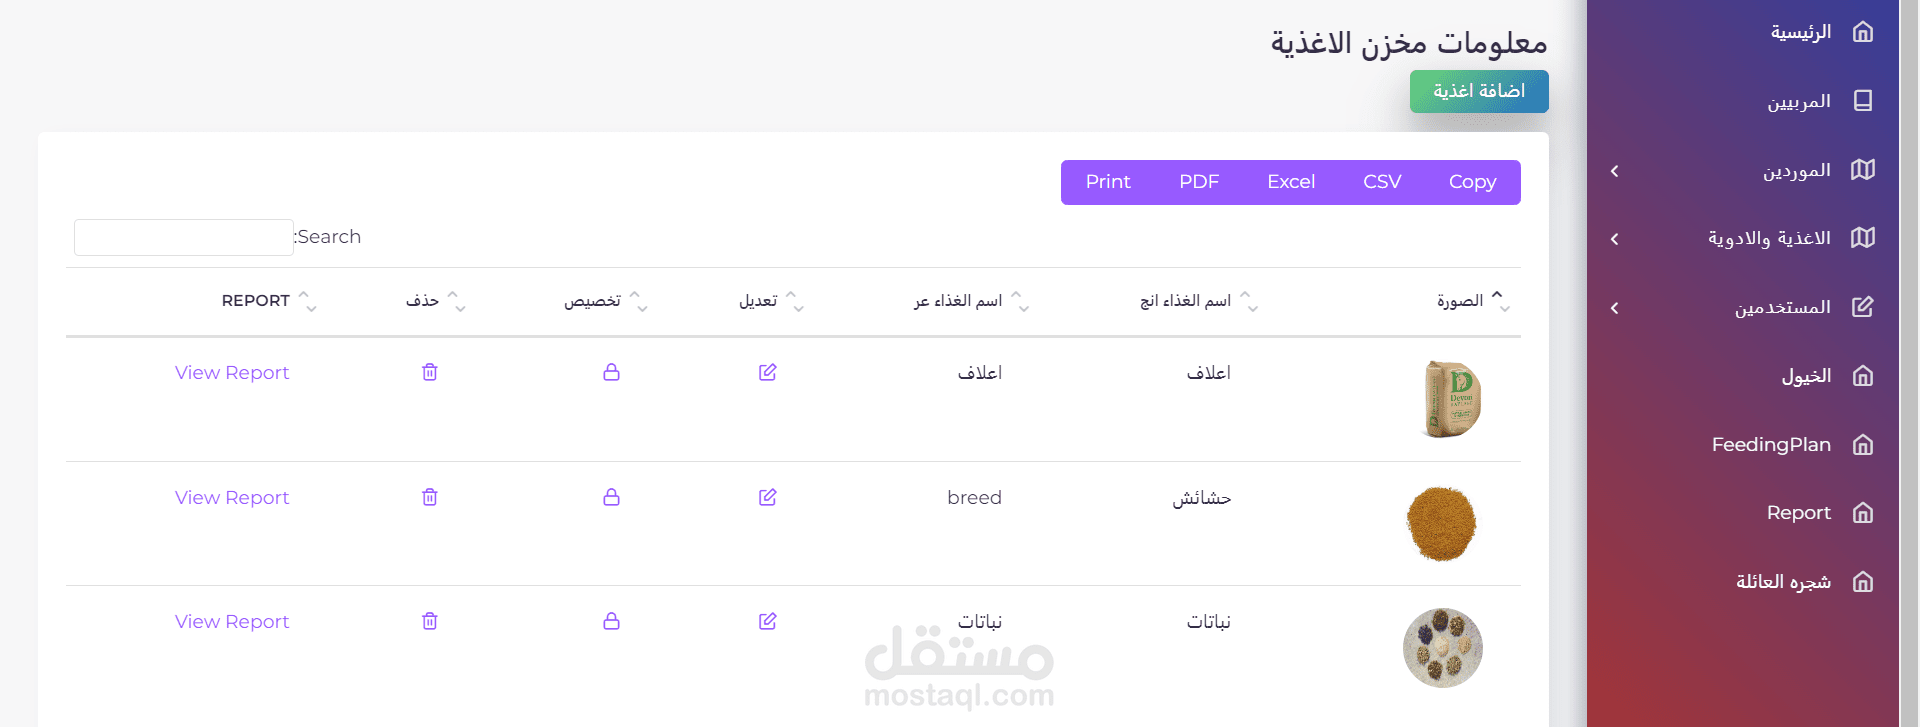Click the feed bag thumbnail image
This screenshot has width=1920, height=727.
click(x=1451, y=399)
